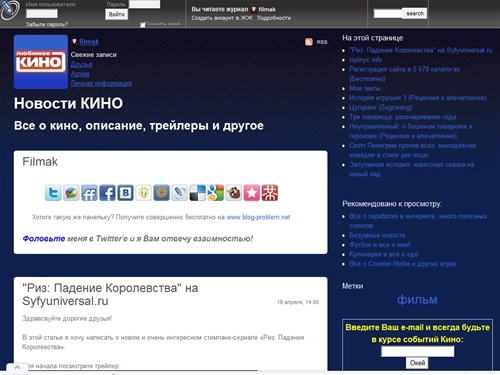
Task: Click the FriendFeed share icon
Action: click(x=89, y=193)
